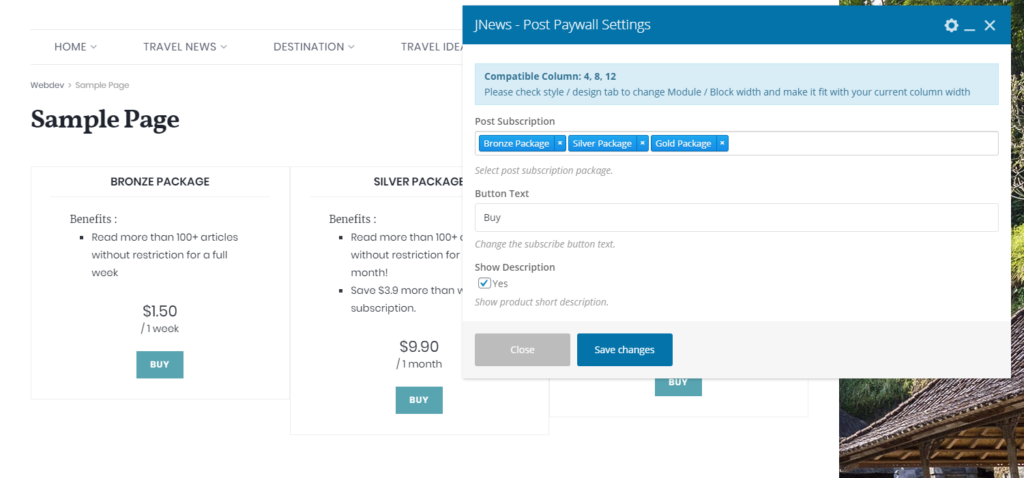Close the Post Paywall Settings dialog
This screenshot has height=478, width=1024.
(x=990, y=25)
